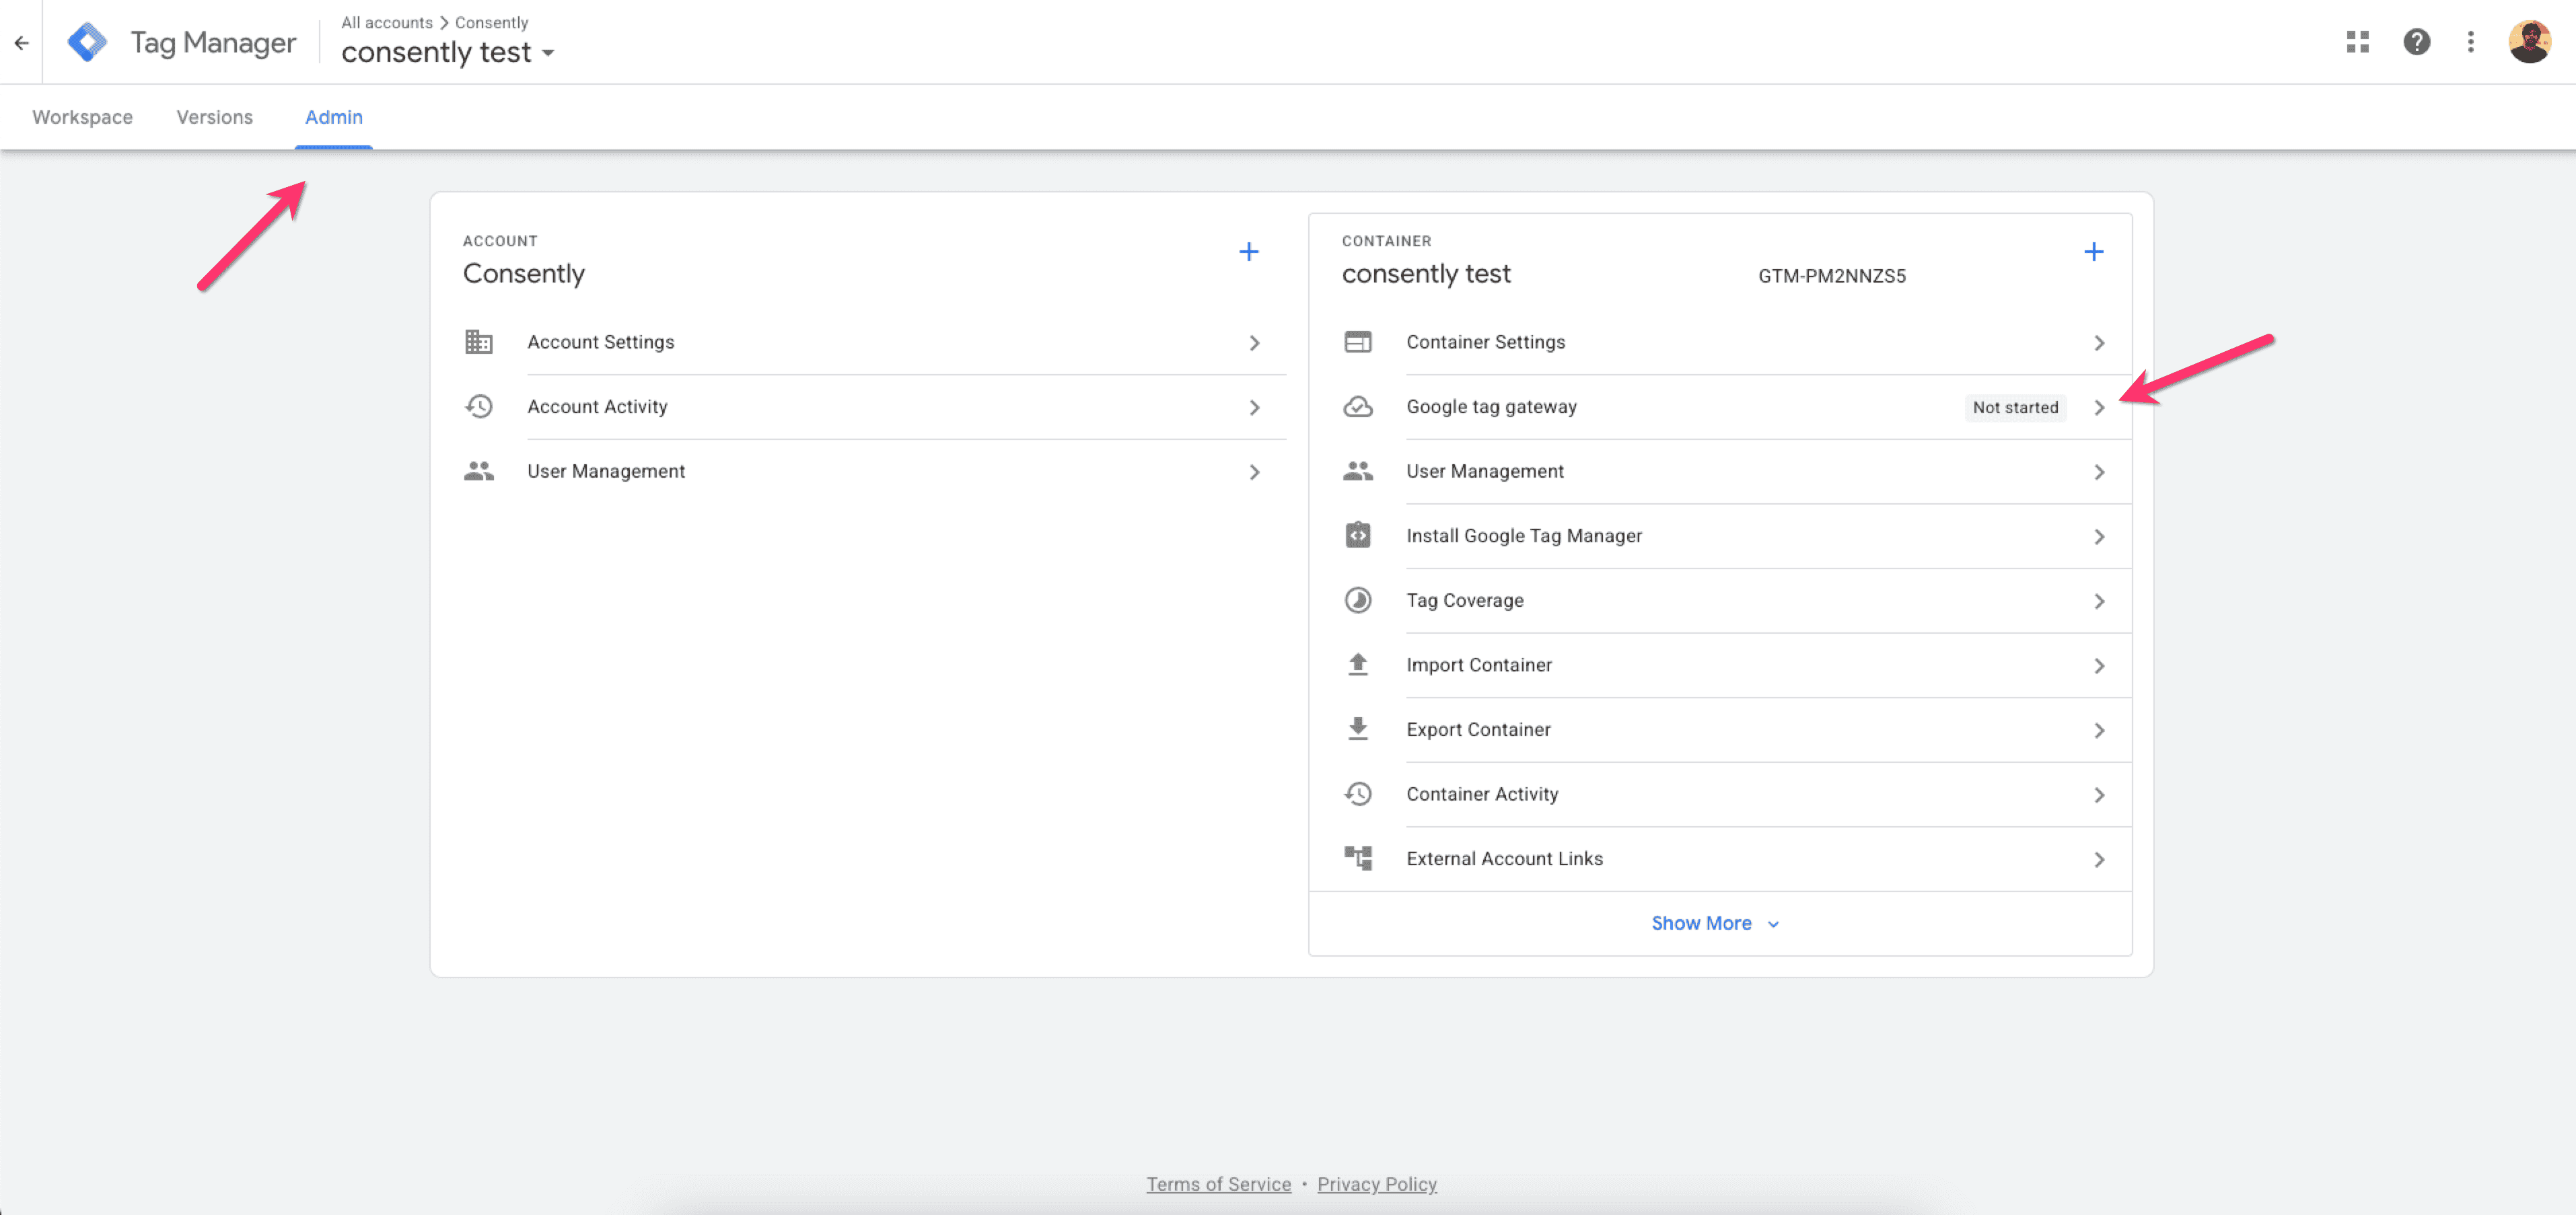Image resolution: width=2576 pixels, height=1215 pixels.
Task: Expand Container Settings chevron
Action: click(2099, 343)
